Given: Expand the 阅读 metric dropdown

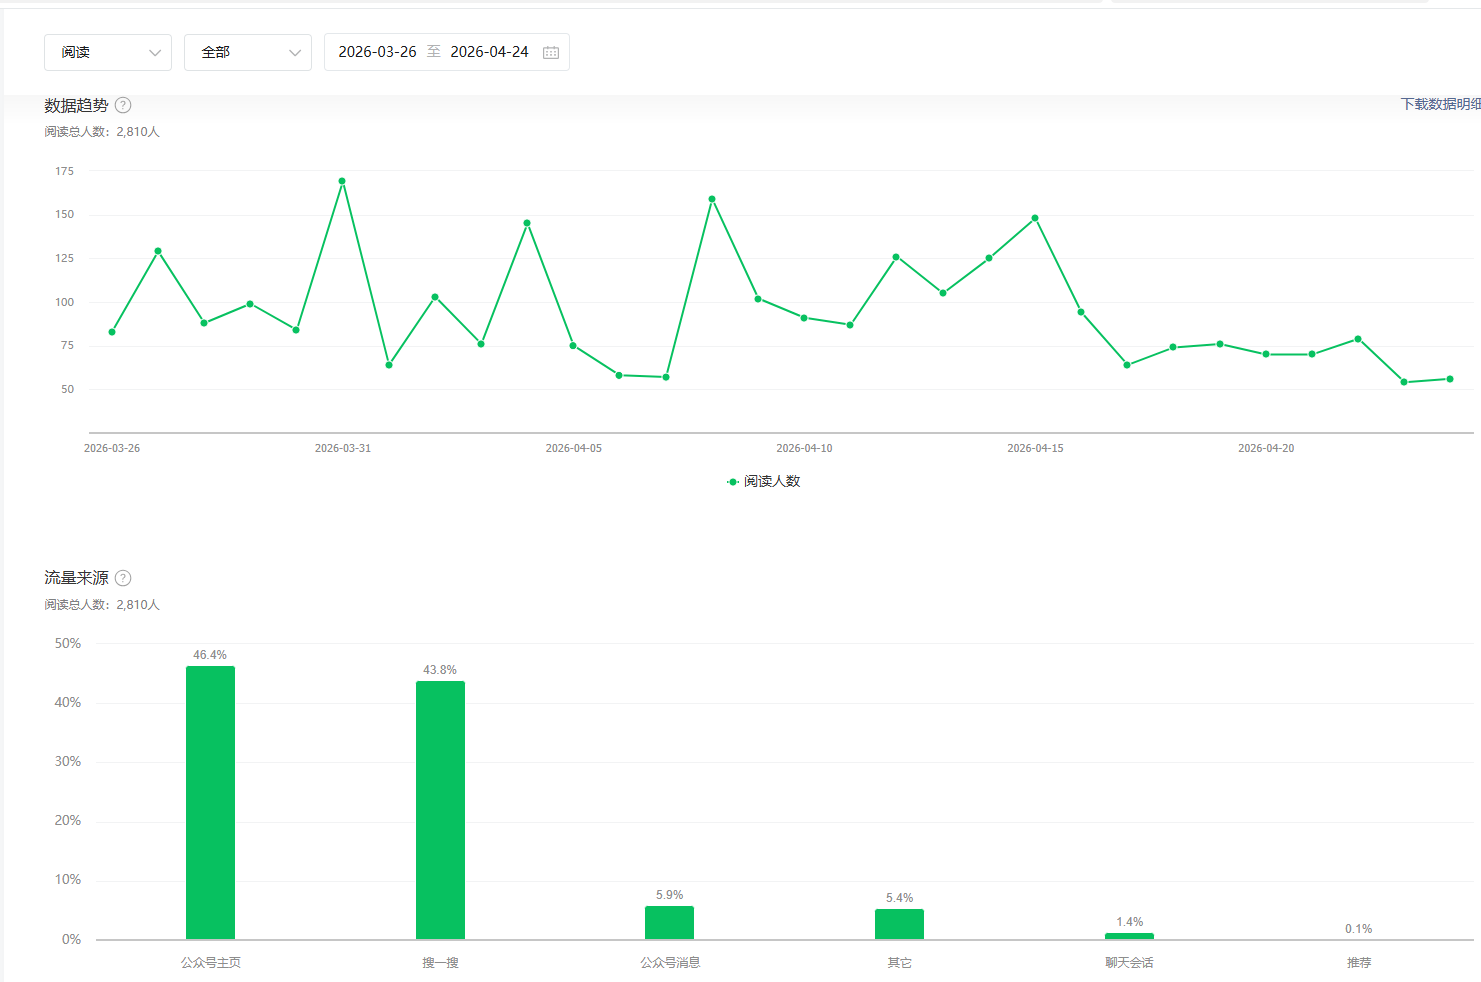Looking at the screenshot, I should [108, 52].
